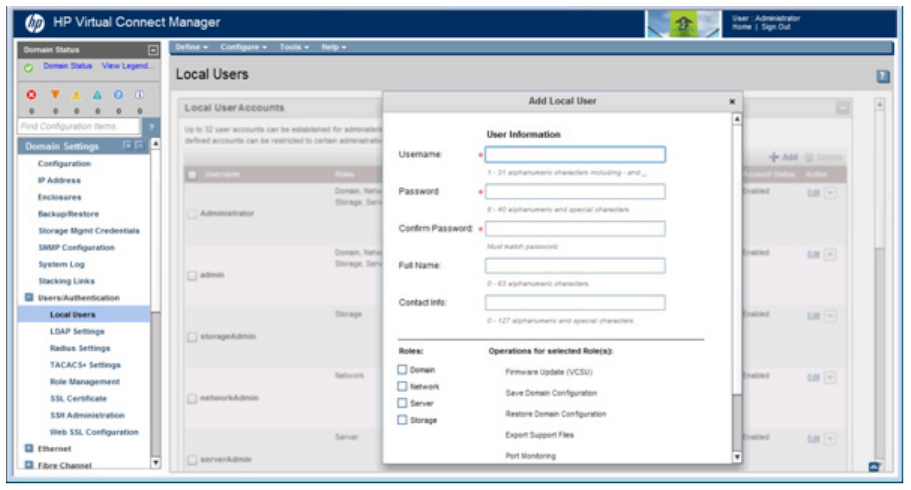Close the Add Local User dialog
911x490 pixels.
[732, 102]
